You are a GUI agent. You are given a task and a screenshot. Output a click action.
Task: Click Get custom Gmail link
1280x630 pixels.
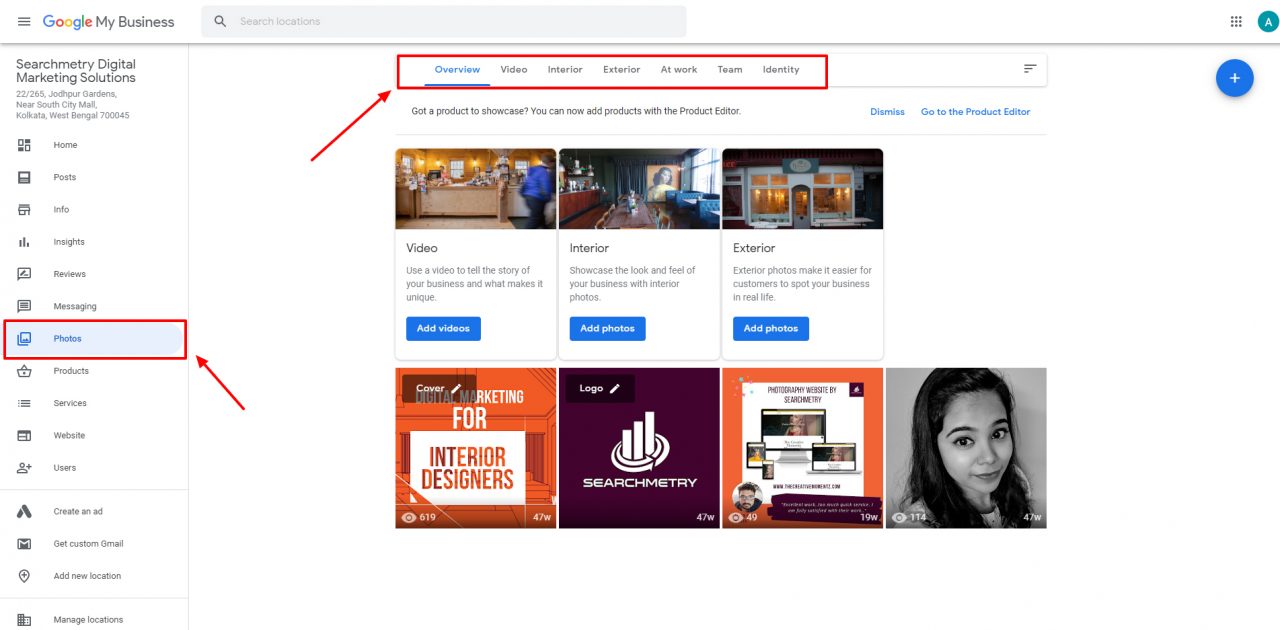88,544
